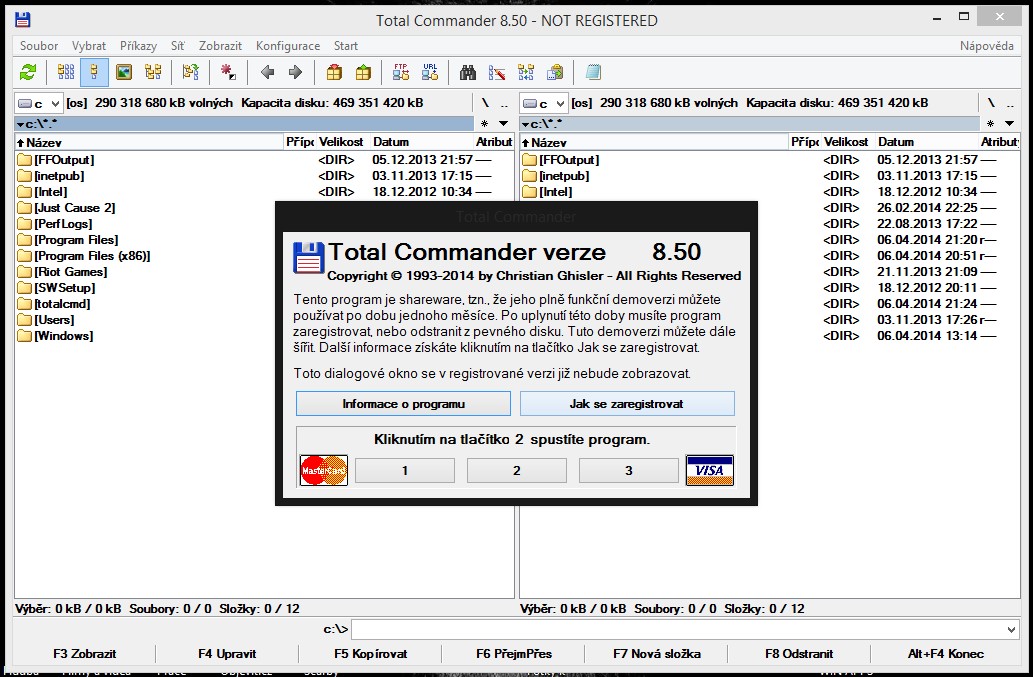Go to parent directory in left panel
1033x677 pixels.
(504, 103)
